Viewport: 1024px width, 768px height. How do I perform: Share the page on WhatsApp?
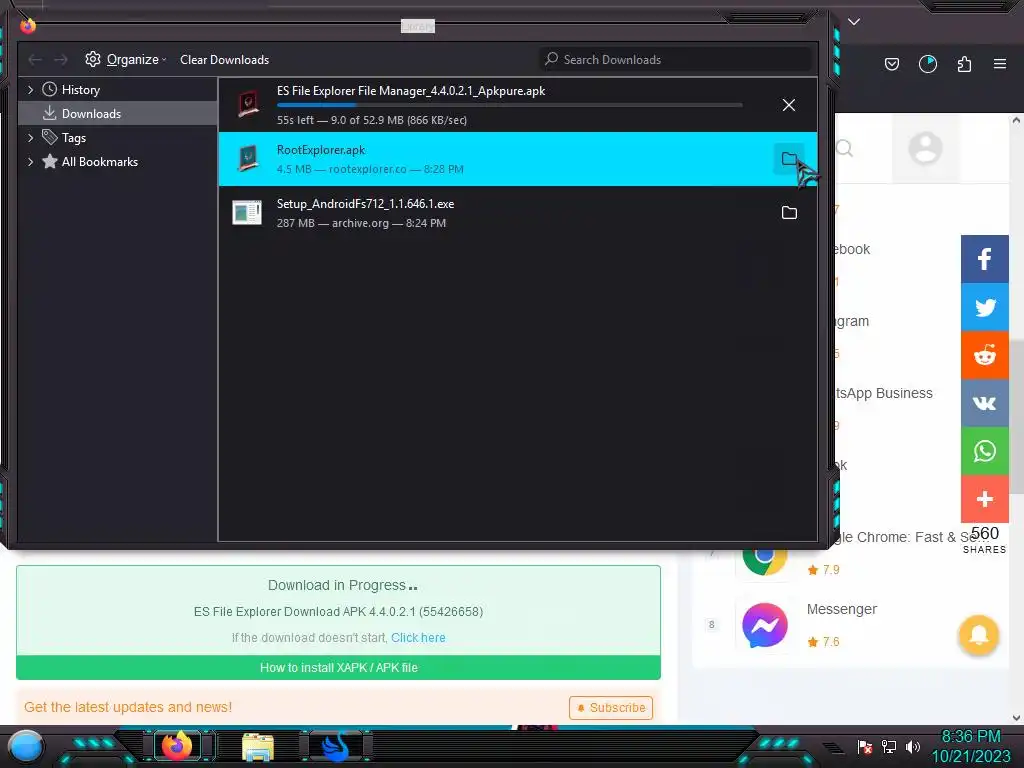[x=985, y=451]
